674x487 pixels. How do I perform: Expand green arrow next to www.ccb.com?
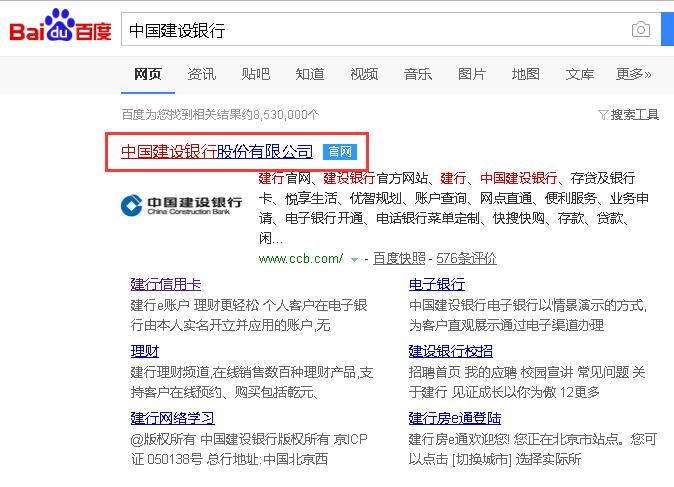tap(354, 259)
